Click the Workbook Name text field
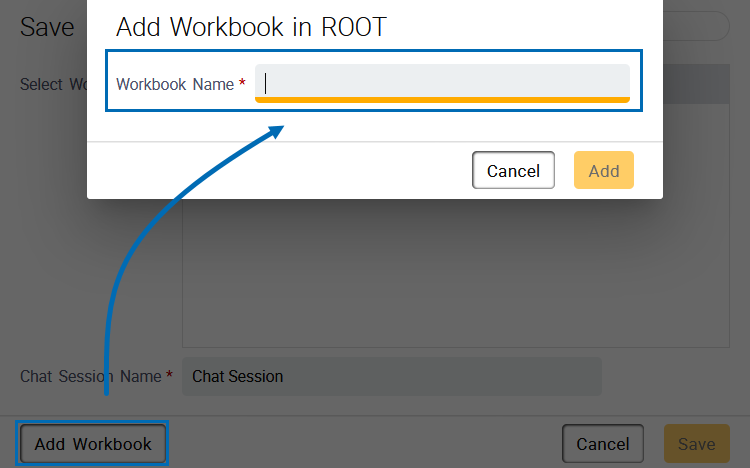Viewport: 750px width, 468px height. pos(442,82)
